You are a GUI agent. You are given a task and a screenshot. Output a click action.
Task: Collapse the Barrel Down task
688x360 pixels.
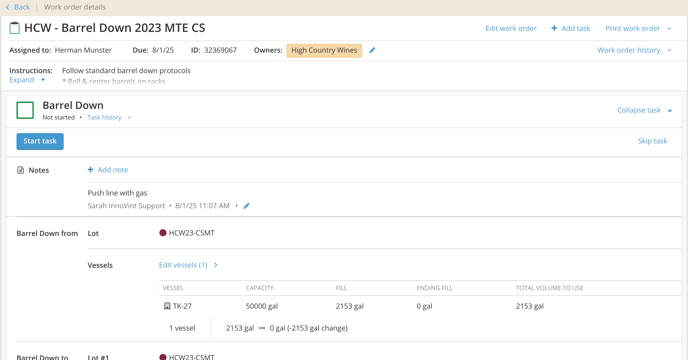click(x=639, y=110)
